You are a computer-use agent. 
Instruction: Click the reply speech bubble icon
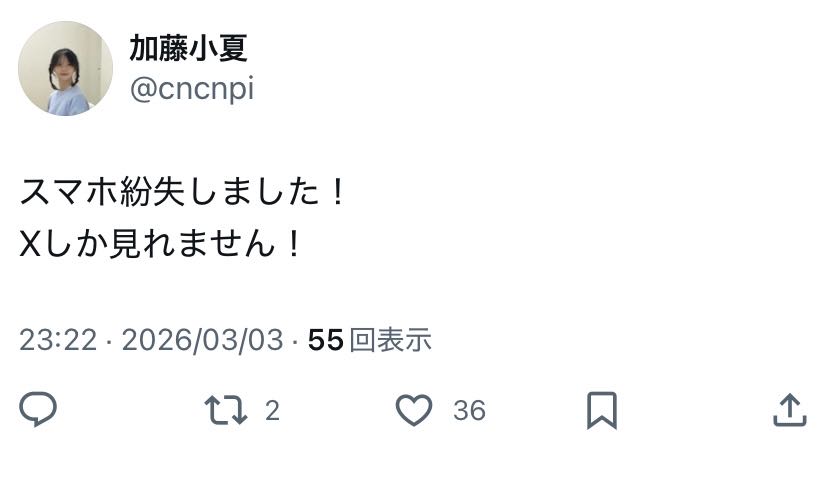tap(38, 410)
